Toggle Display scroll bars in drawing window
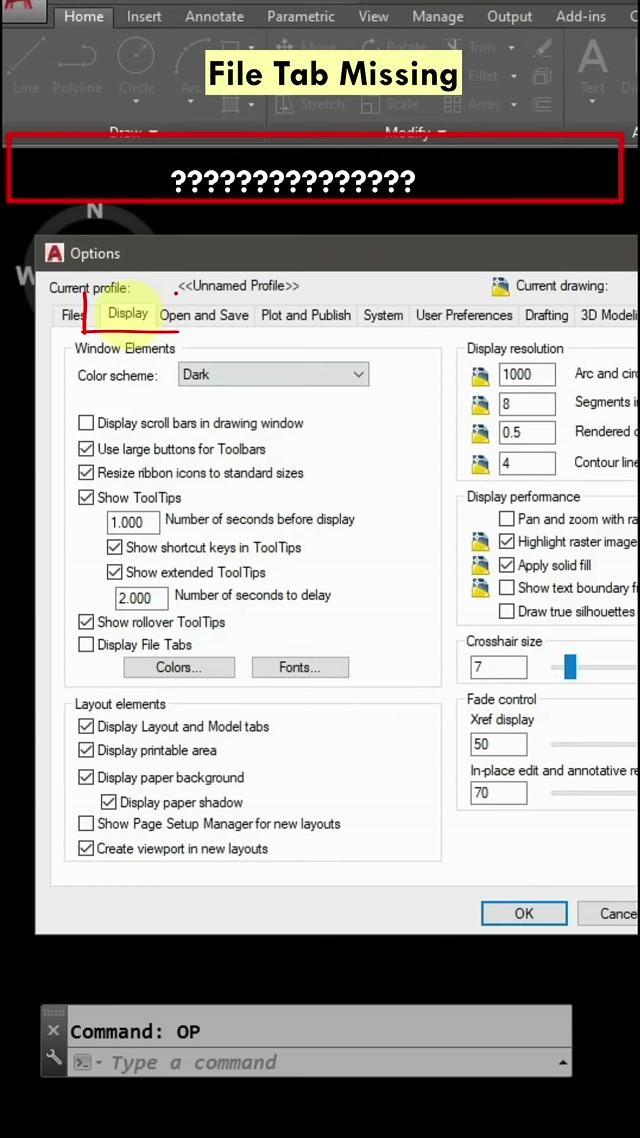 pos(87,423)
